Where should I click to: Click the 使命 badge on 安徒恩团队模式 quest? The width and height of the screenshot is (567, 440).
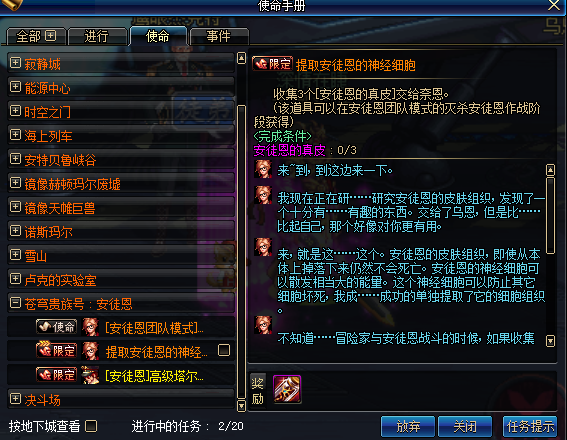[x=56, y=327]
